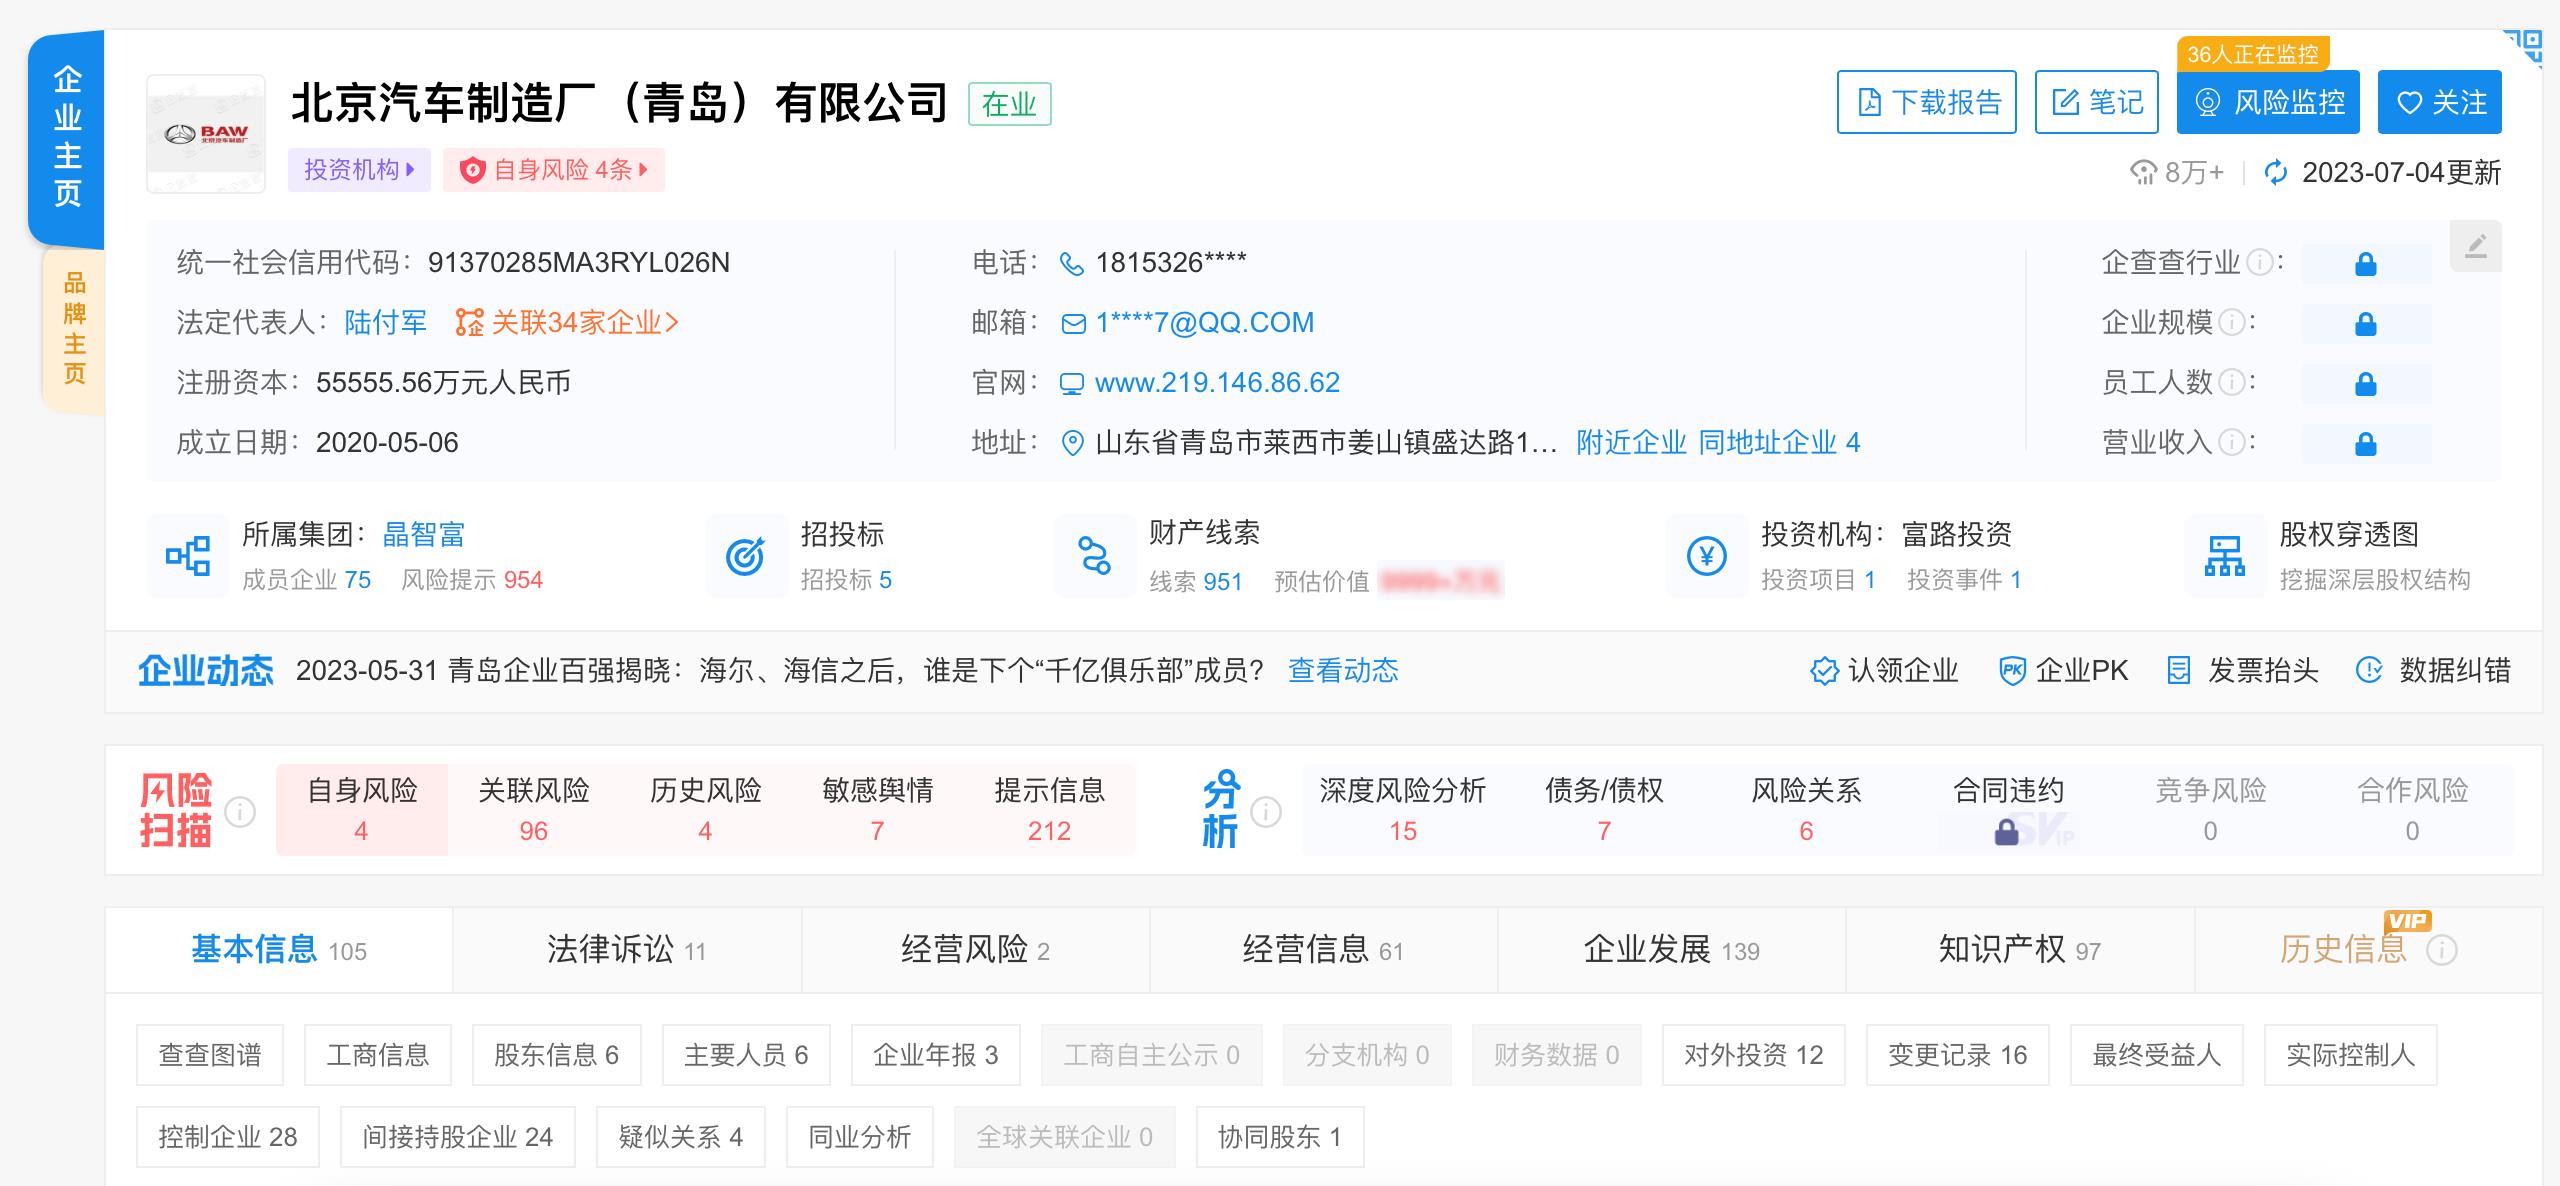Open 附近企业 link
The height and width of the screenshot is (1186, 2560).
(1631, 443)
